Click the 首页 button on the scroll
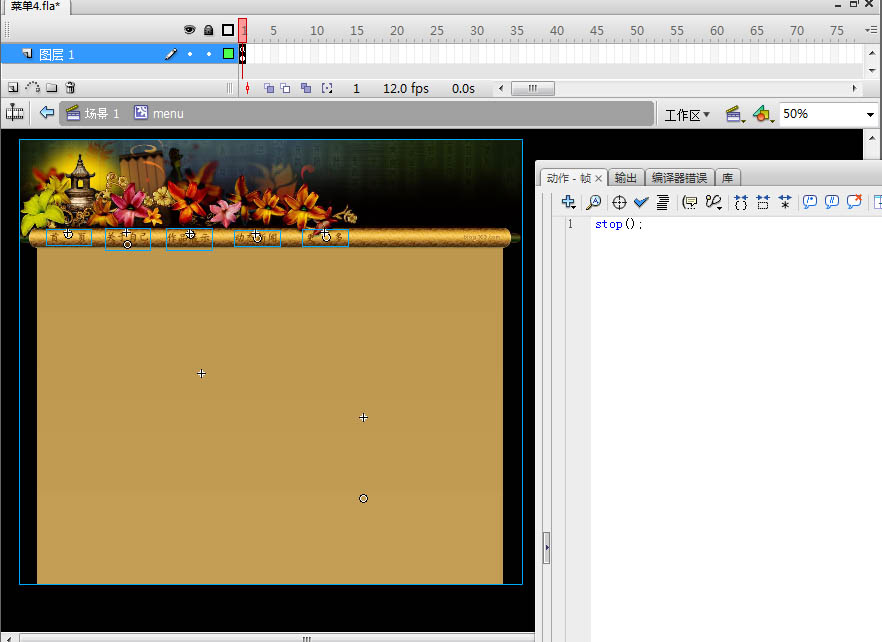882x642 pixels. [69, 237]
